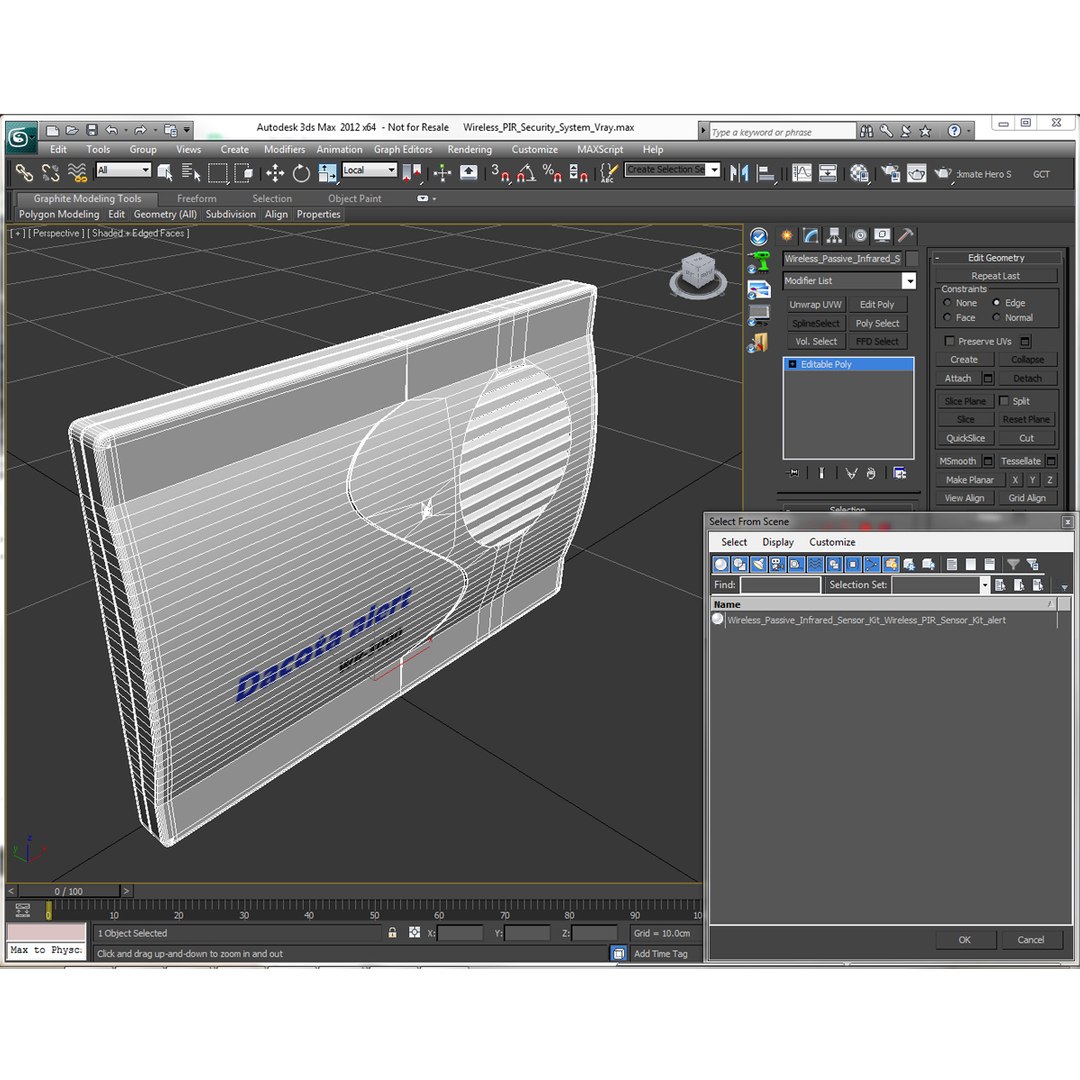Click the Select and Scale tool
1080x1080 pixels.
point(327,173)
